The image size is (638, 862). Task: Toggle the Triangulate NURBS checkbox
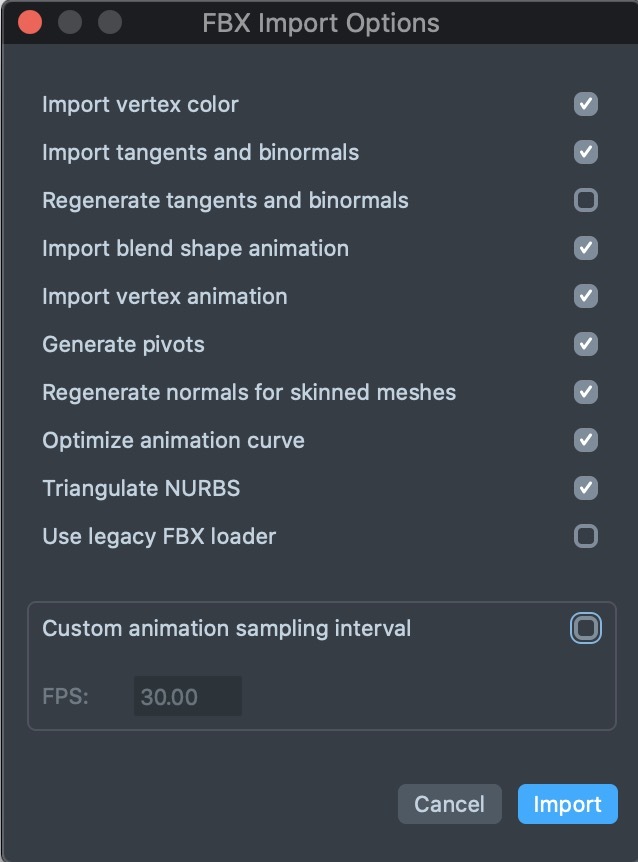[586, 488]
